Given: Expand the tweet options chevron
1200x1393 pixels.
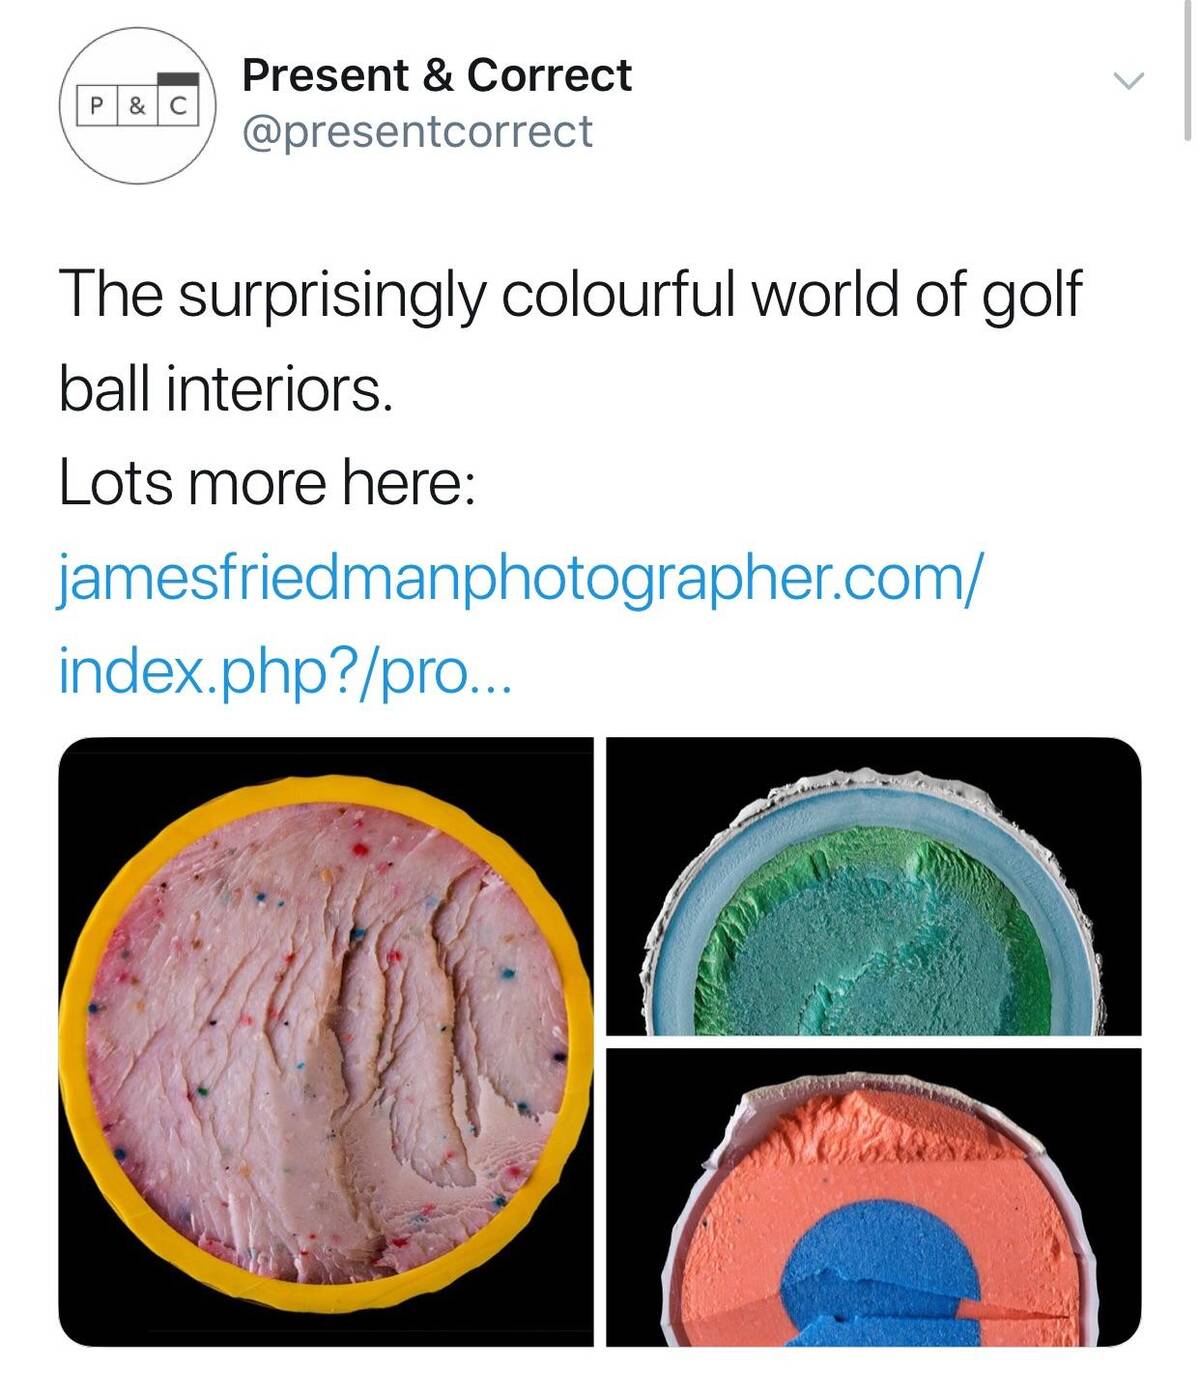Looking at the screenshot, I should tap(1128, 81).
